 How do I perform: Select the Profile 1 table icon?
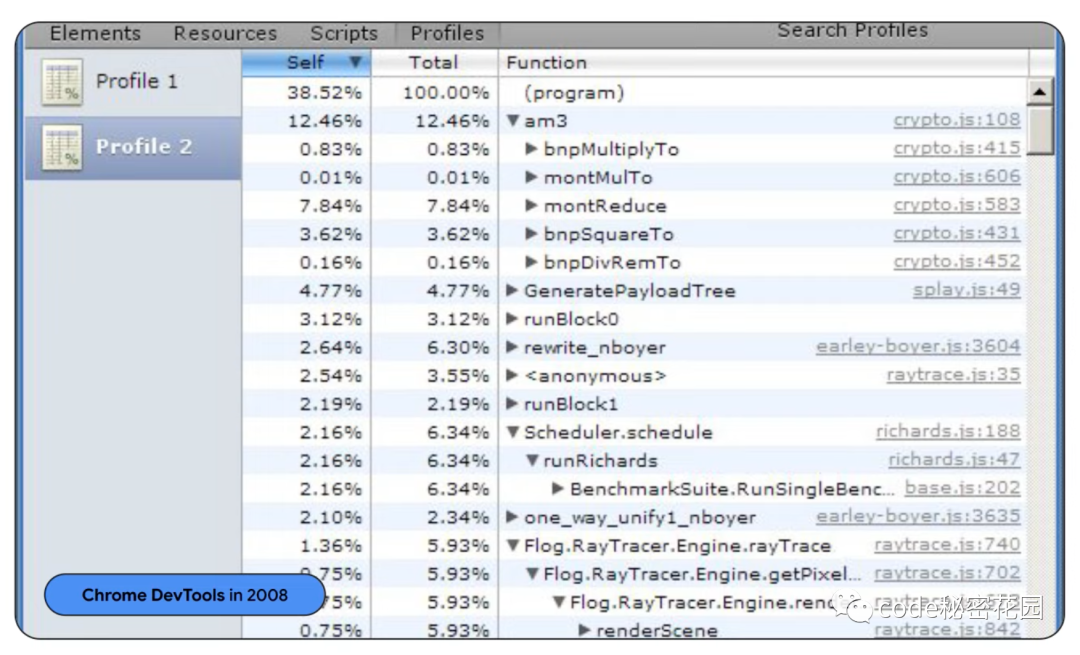pos(62,82)
